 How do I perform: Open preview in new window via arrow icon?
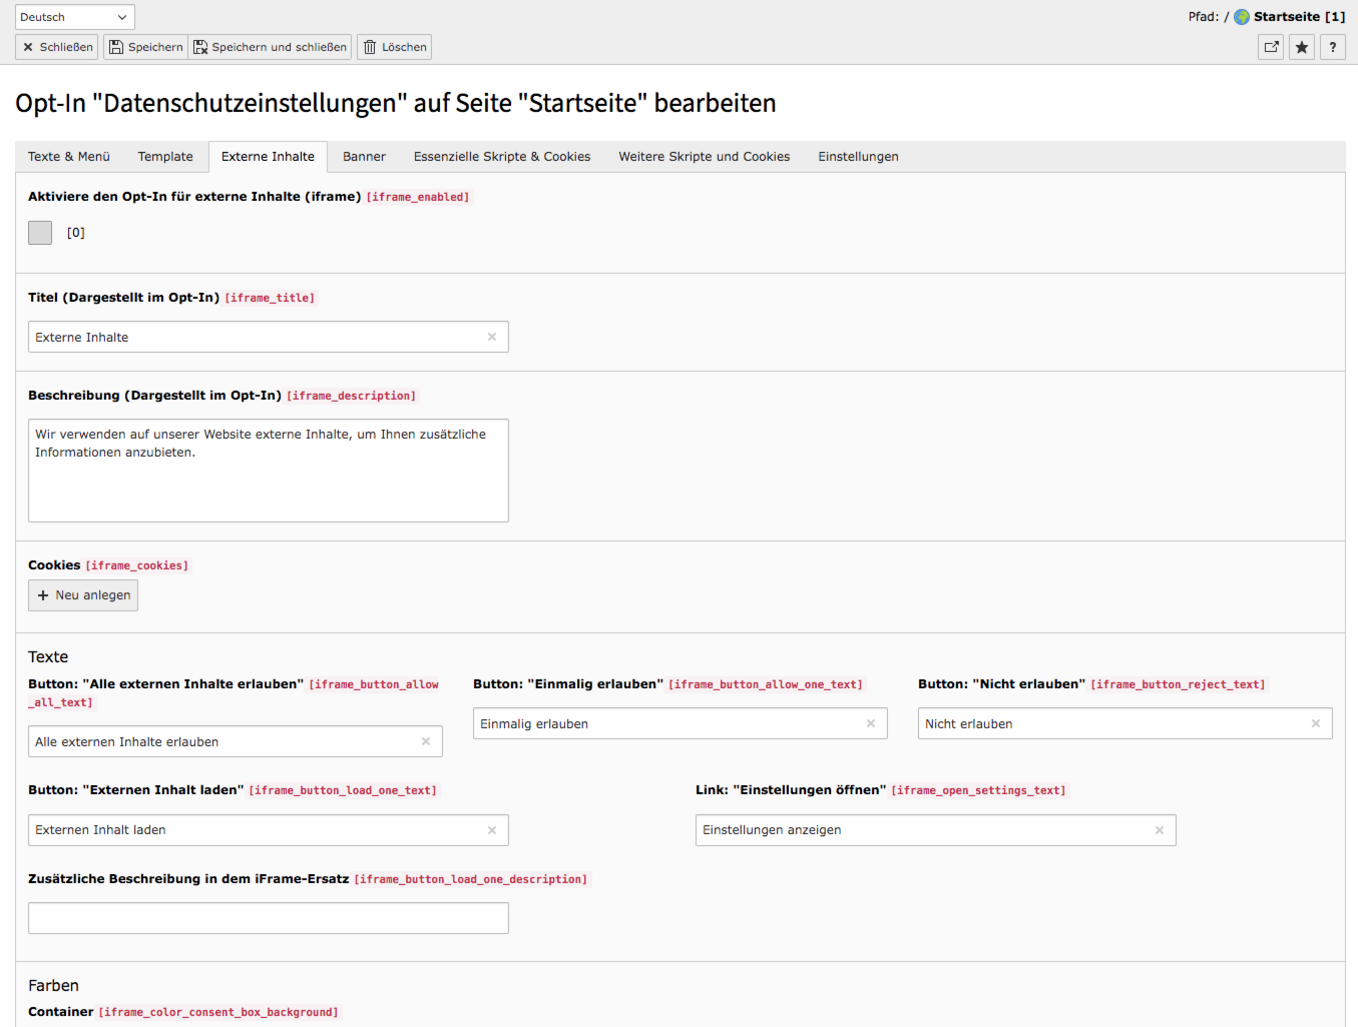click(x=1270, y=47)
